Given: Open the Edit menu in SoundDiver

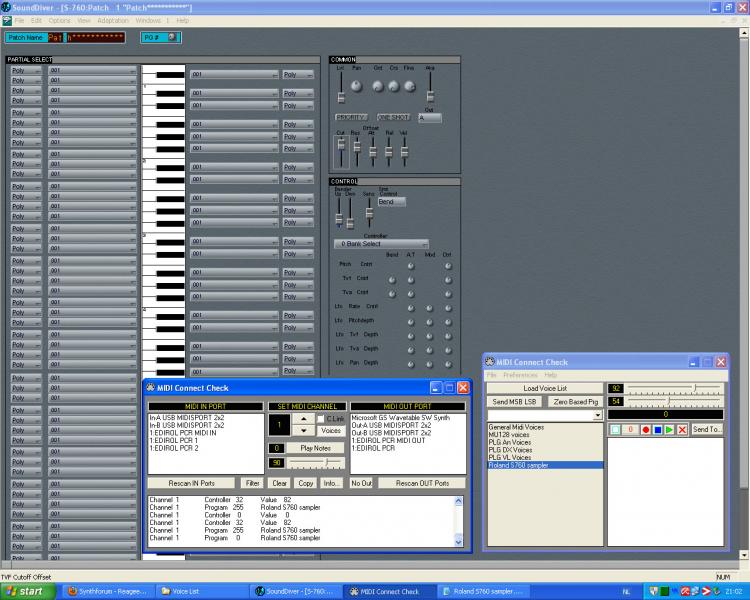Looking at the screenshot, I should [36, 21].
